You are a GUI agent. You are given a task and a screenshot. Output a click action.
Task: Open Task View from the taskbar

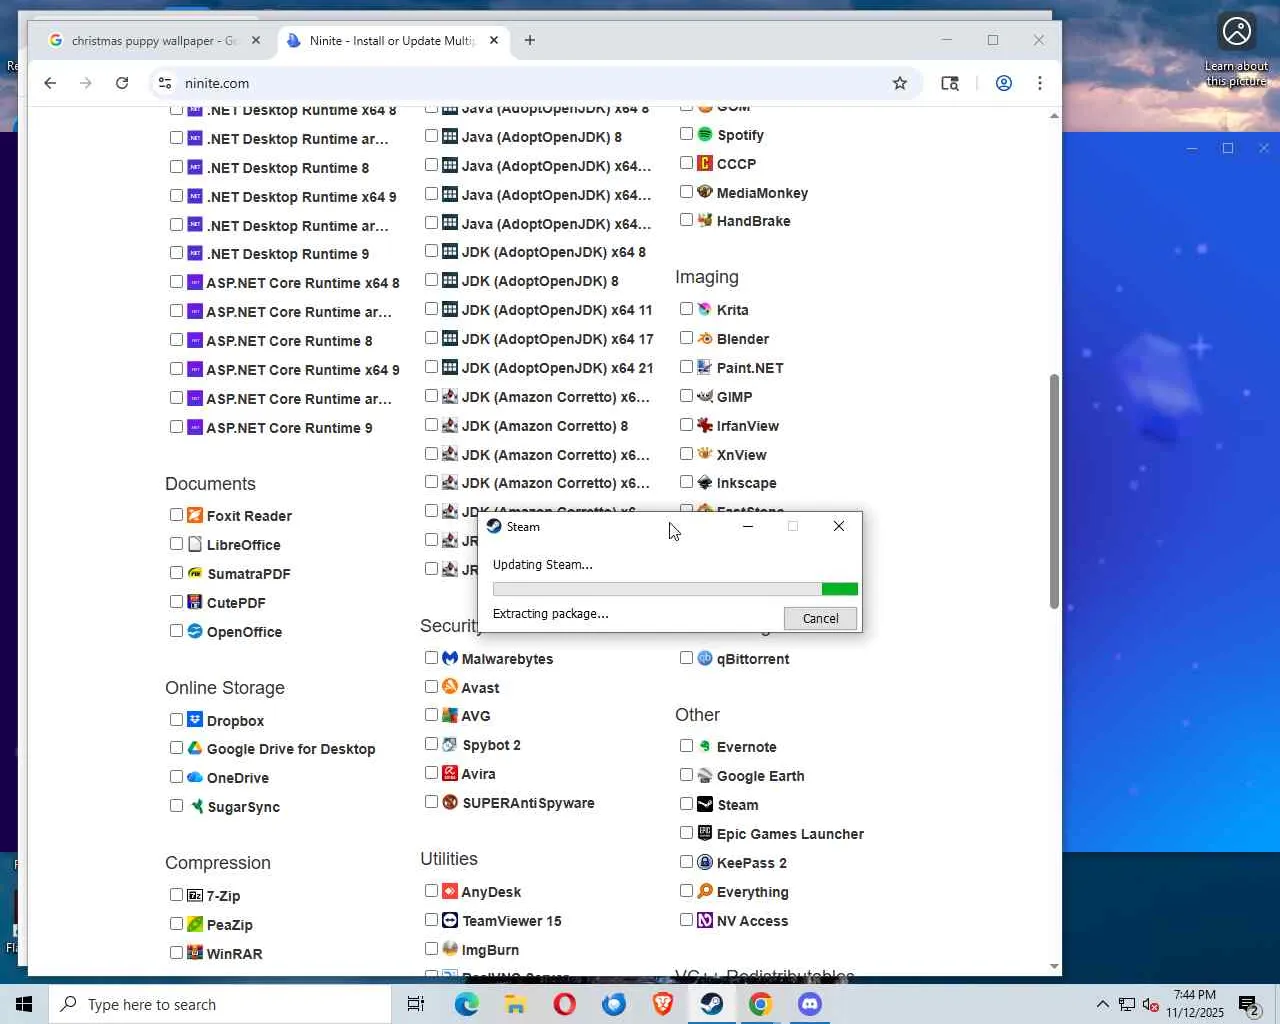[x=416, y=1004]
